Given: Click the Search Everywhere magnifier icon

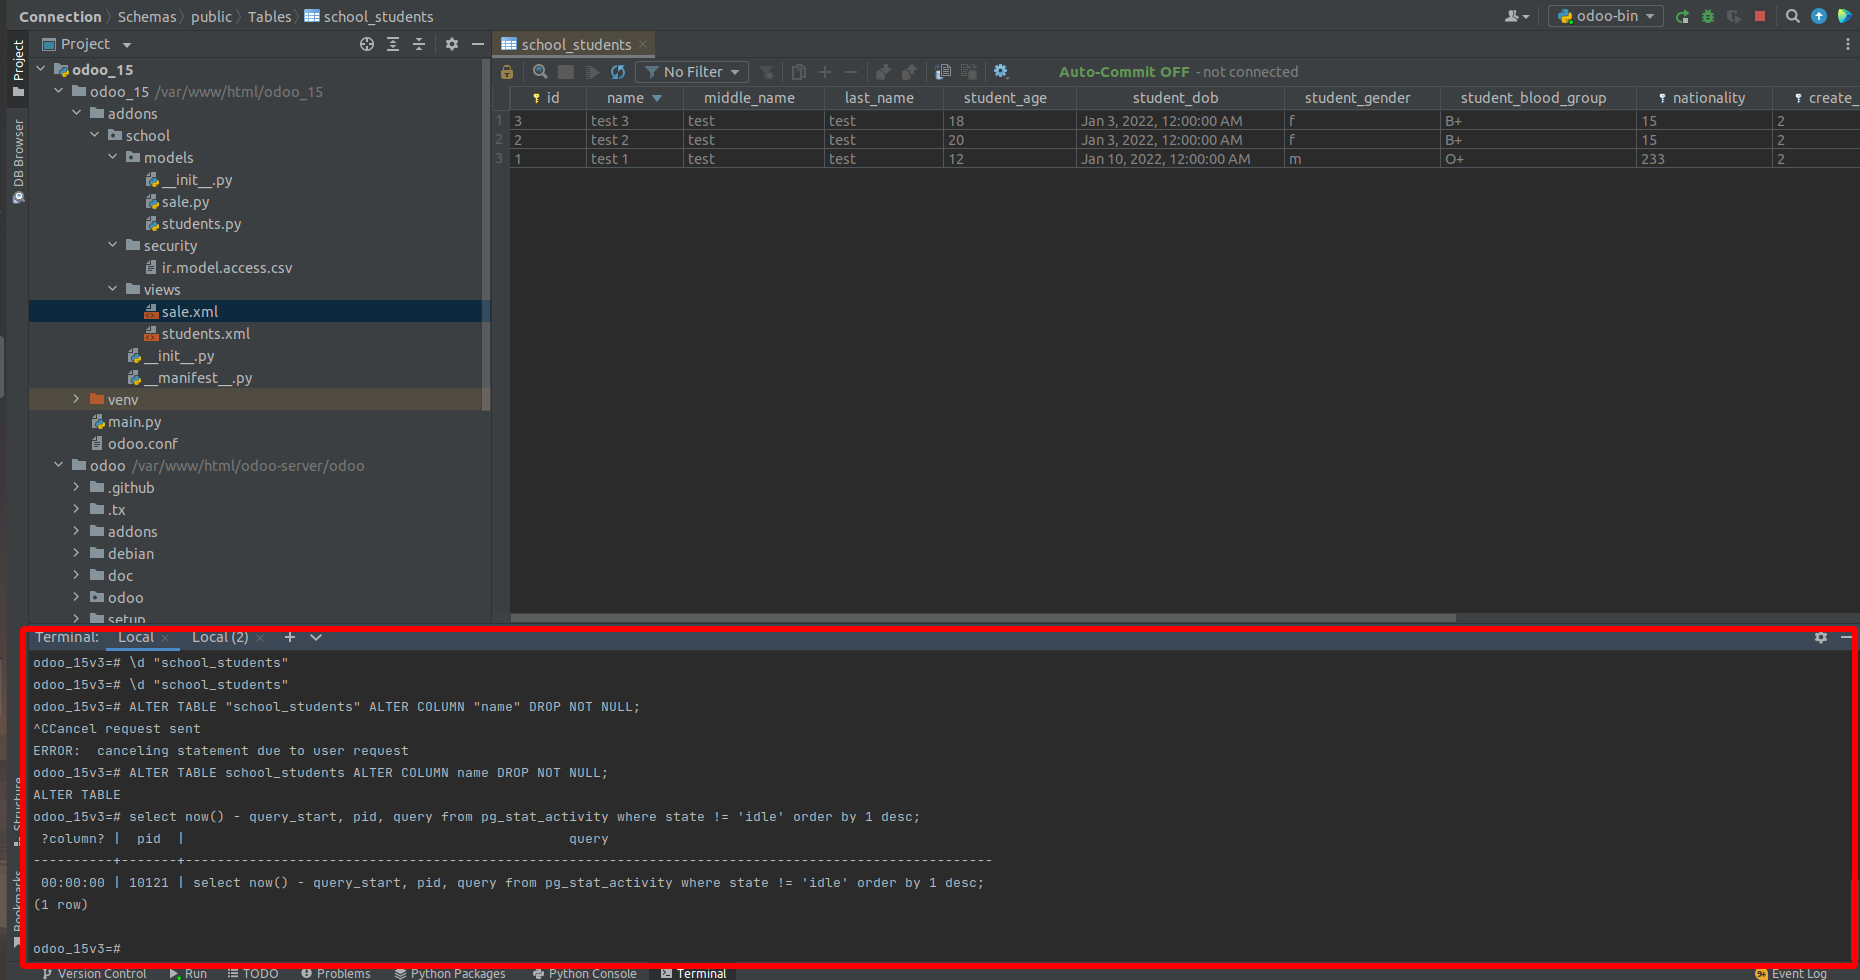Looking at the screenshot, I should [x=1793, y=16].
